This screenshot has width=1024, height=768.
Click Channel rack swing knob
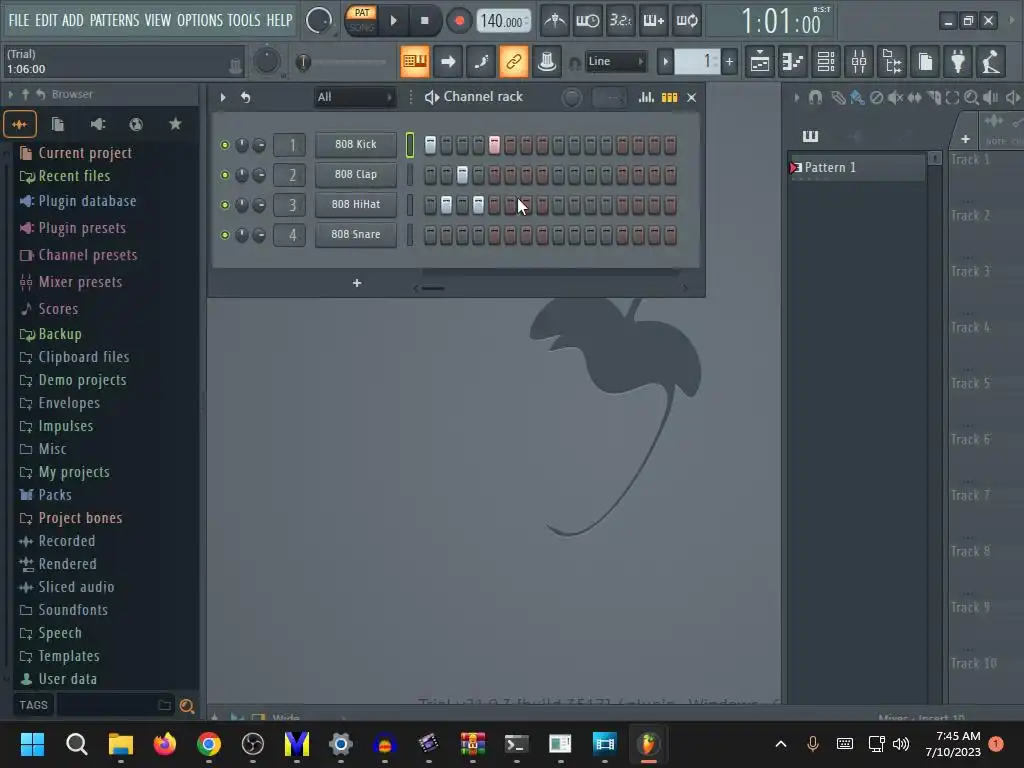[x=571, y=97]
